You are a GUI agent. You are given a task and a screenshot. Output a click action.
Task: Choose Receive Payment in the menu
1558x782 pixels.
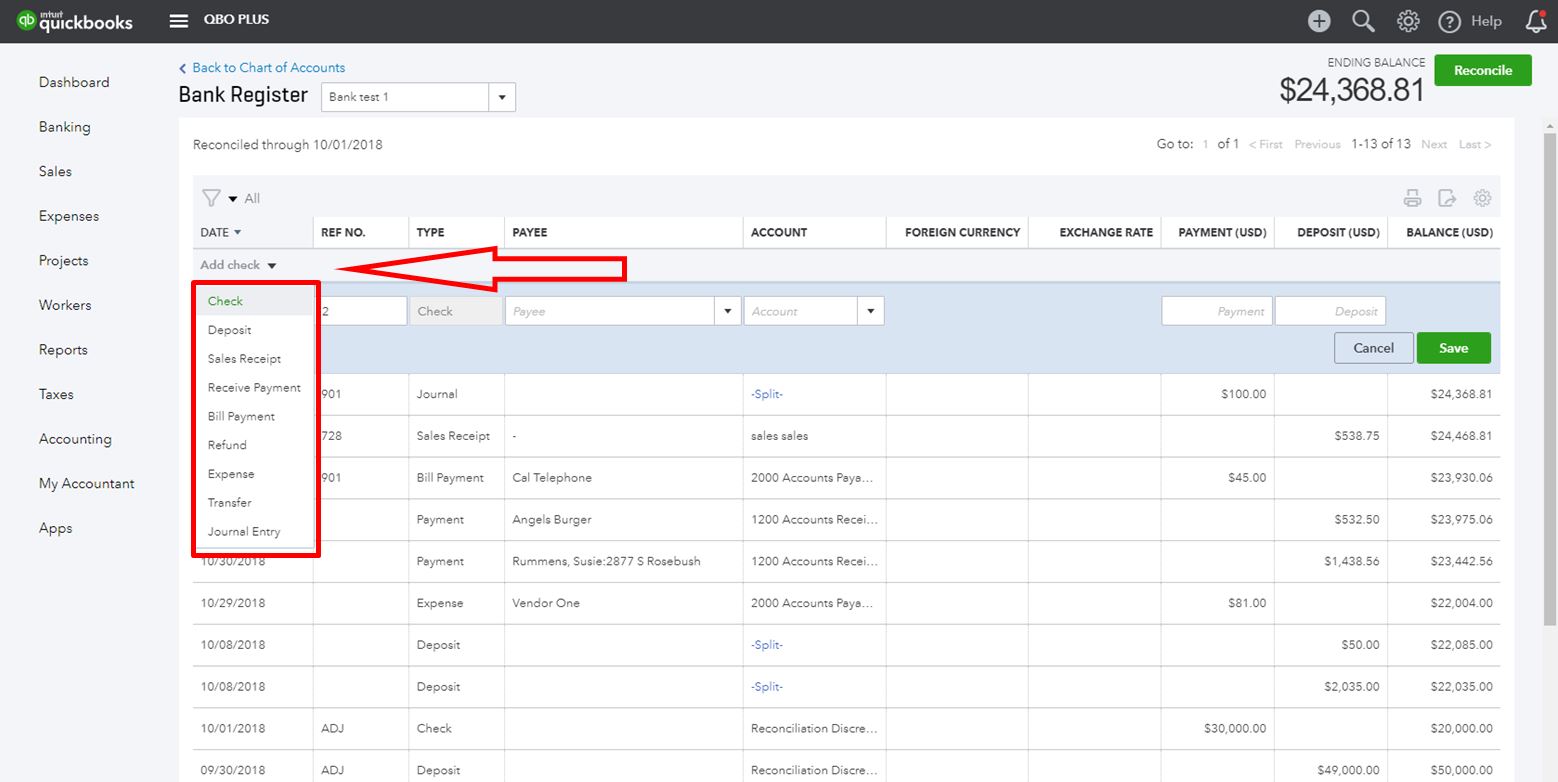(255, 388)
